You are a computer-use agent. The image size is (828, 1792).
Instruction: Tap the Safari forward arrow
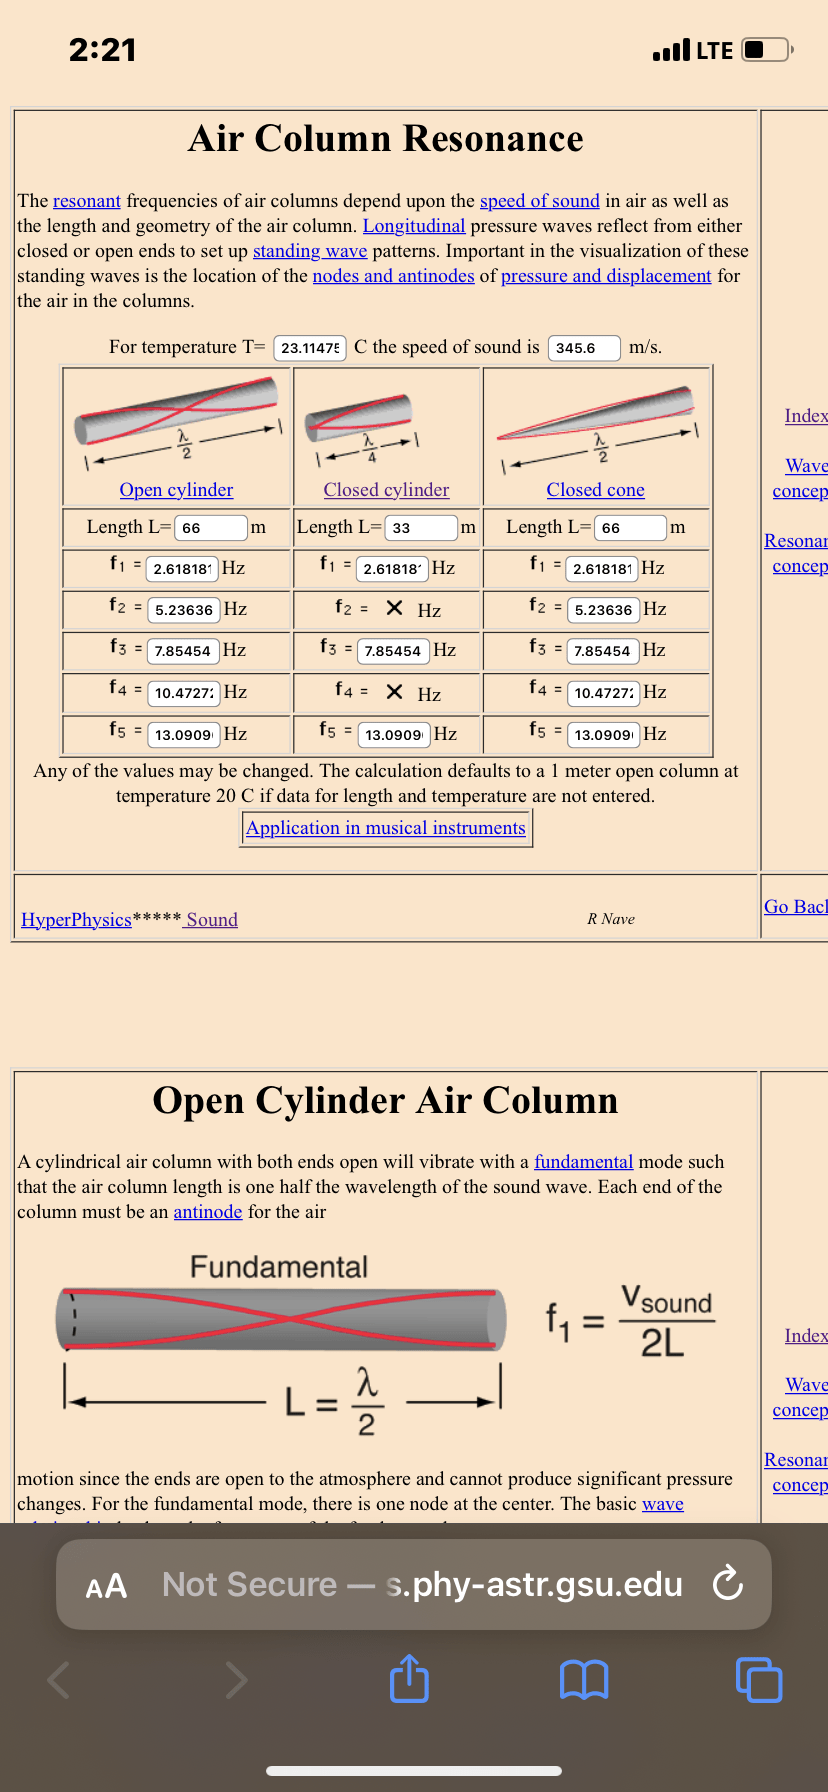(236, 1679)
